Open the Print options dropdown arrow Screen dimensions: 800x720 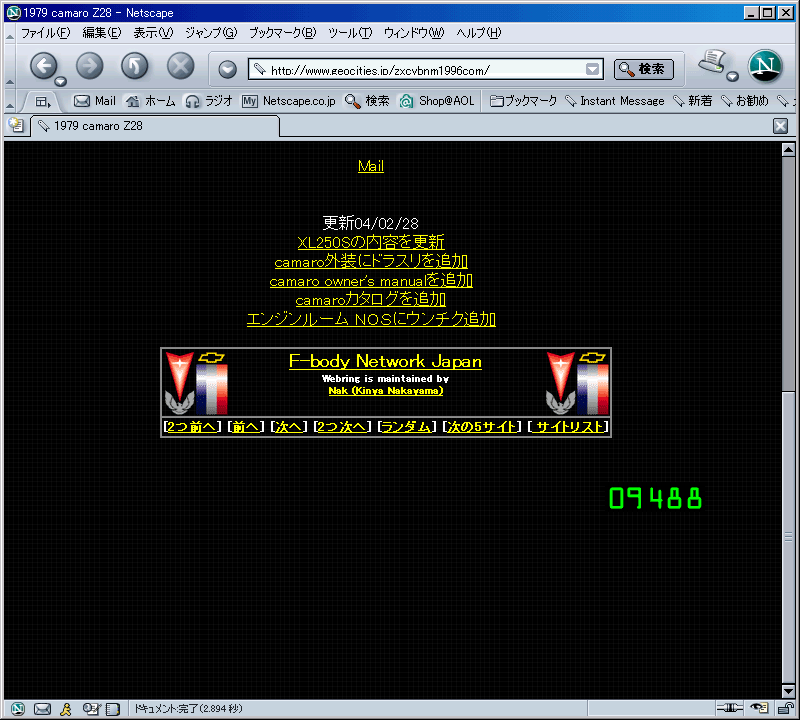732,77
